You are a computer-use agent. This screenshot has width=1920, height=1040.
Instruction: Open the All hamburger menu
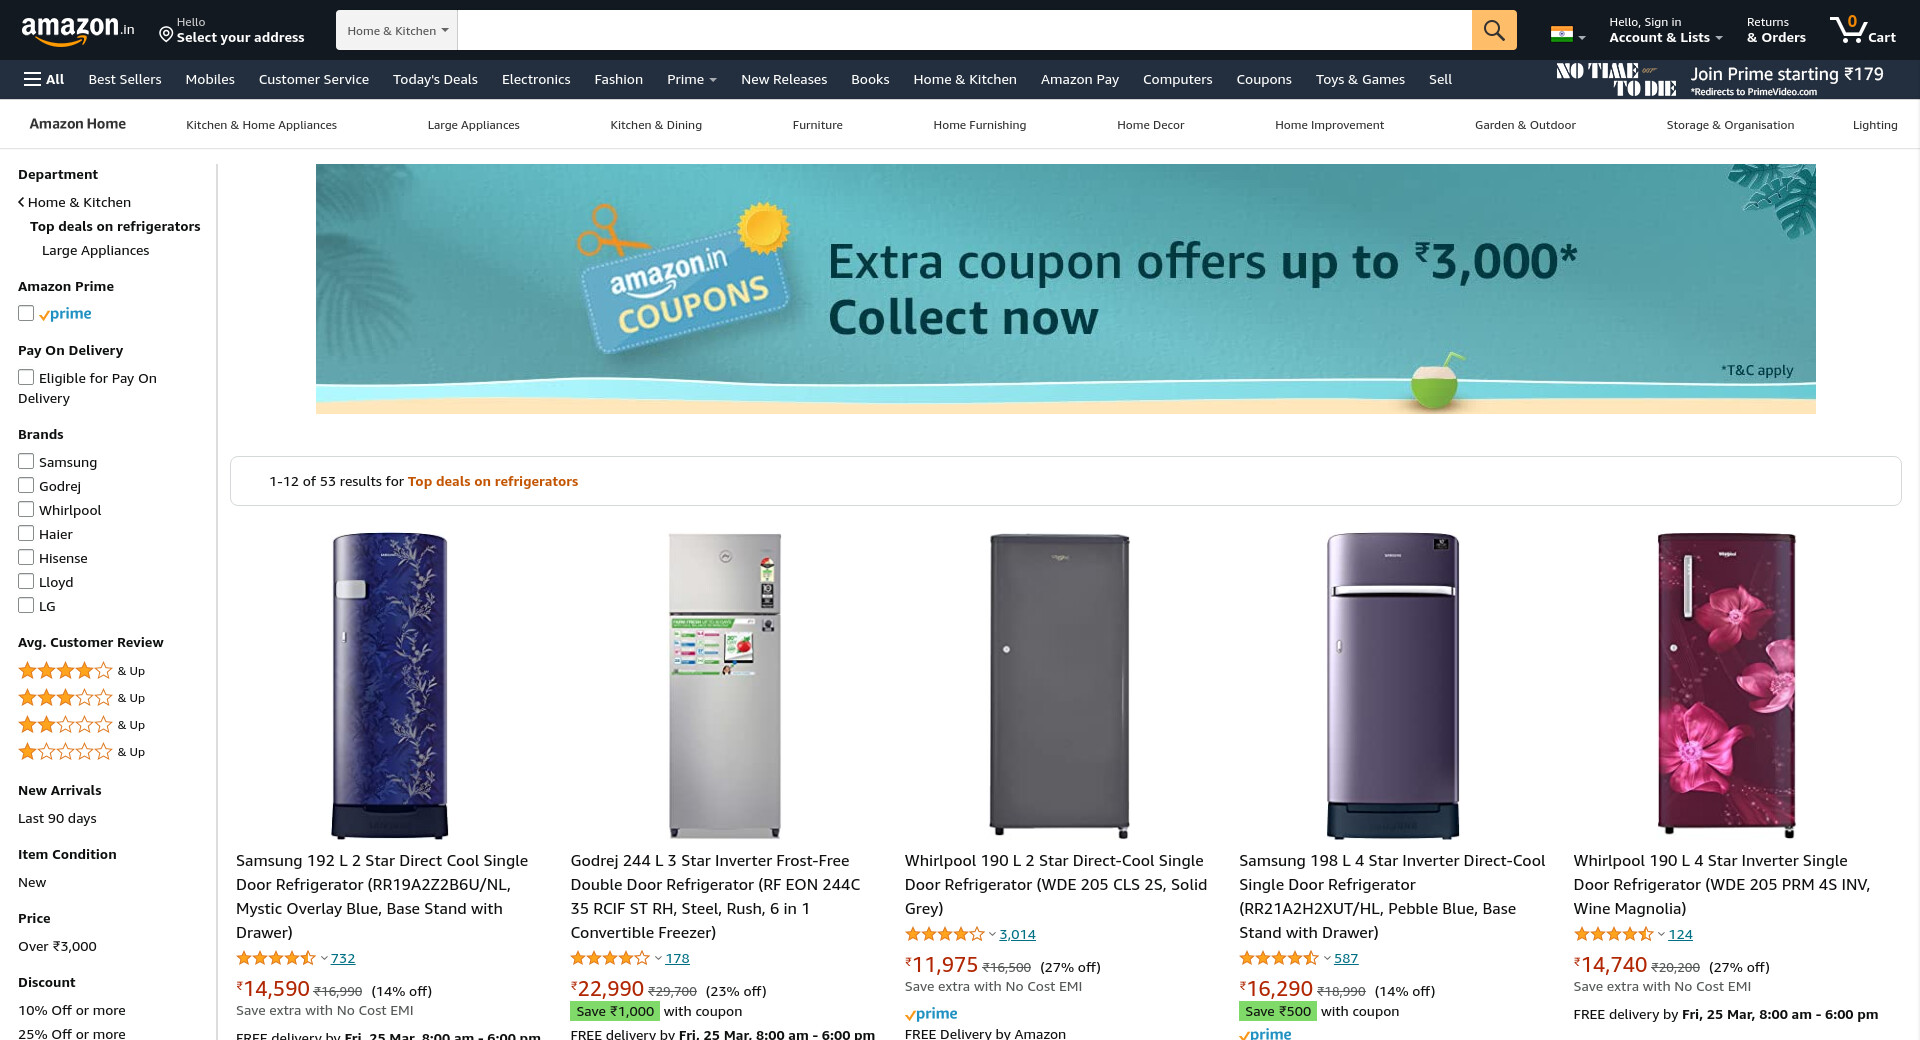44,79
